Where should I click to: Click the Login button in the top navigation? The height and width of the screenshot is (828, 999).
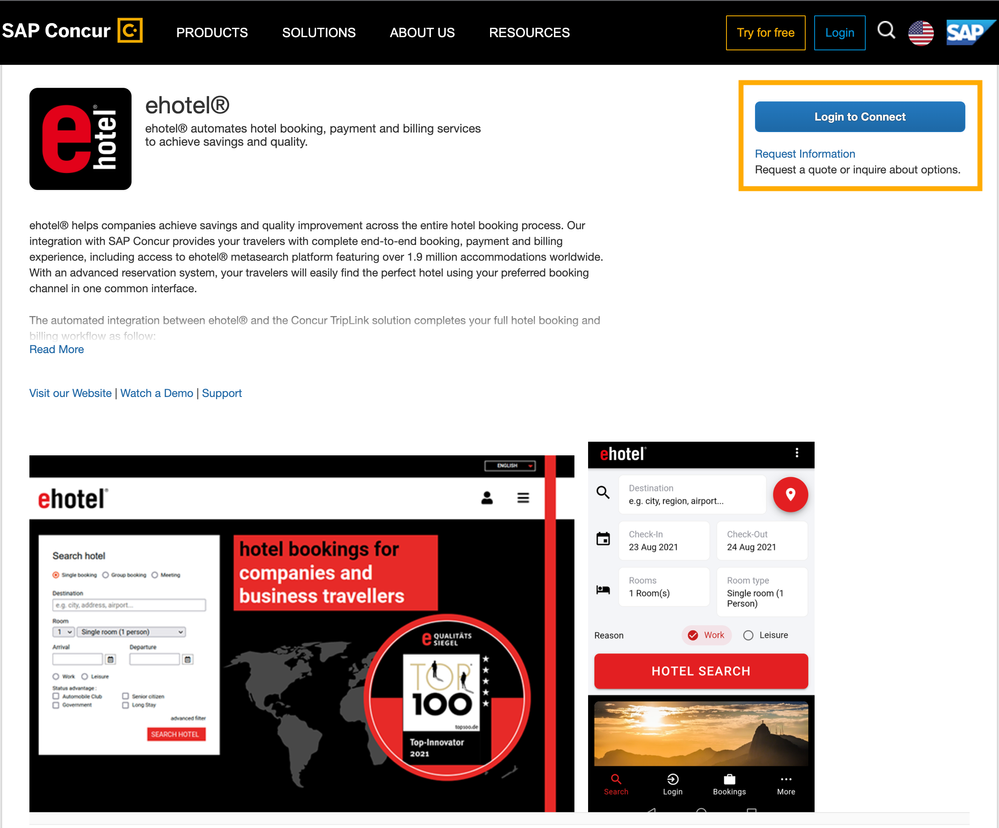click(x=840, y=32)
